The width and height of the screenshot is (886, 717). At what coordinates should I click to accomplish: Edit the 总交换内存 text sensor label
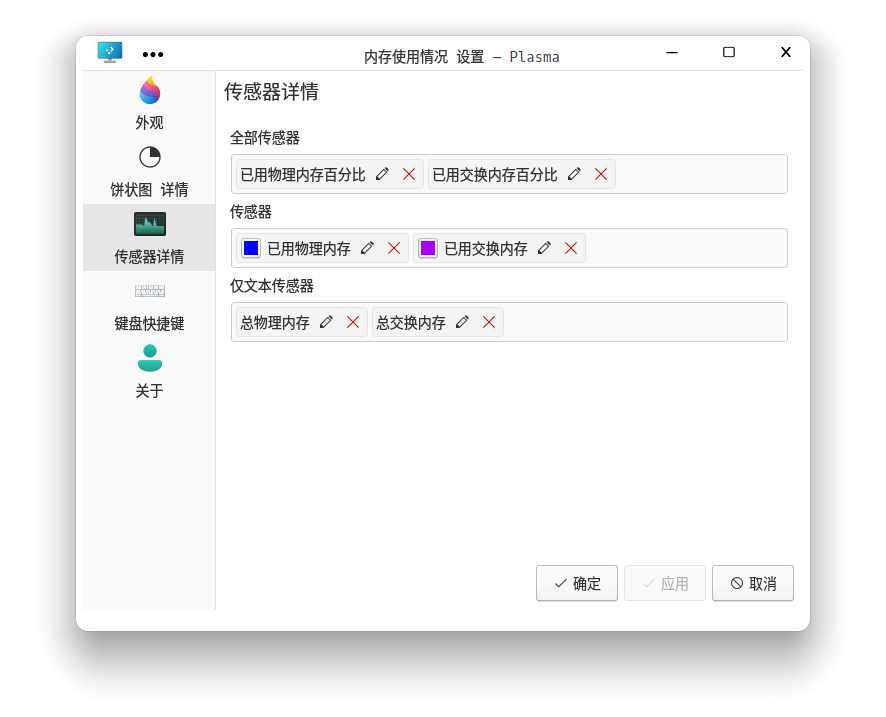tap(462, 322)
